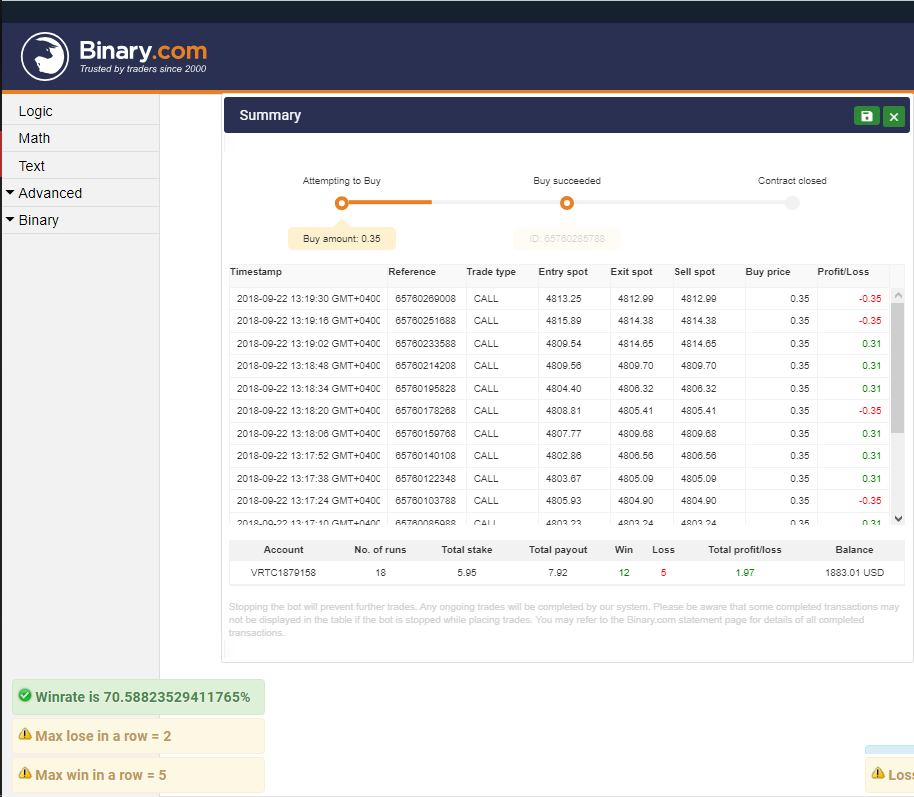Click the Summary panel title
Image resolution: width=914 pixels, height=797 pixels.
click(x=270, y=115)
